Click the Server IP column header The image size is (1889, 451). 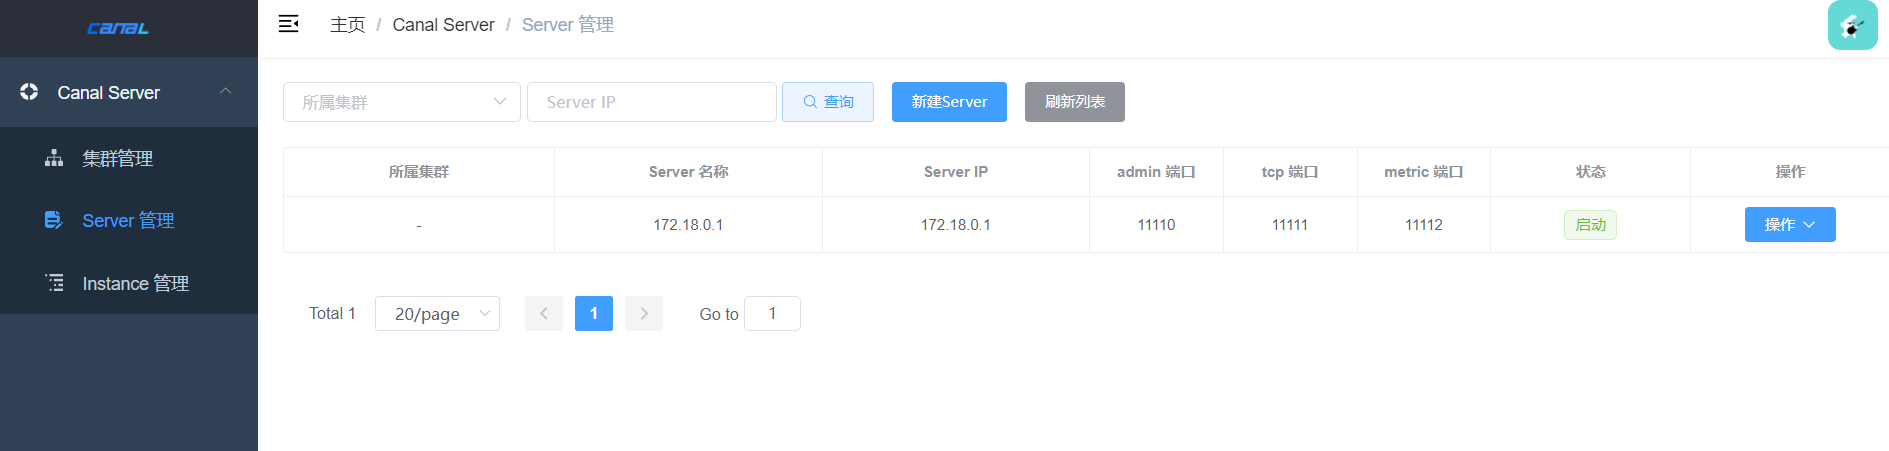coord(956,172)
